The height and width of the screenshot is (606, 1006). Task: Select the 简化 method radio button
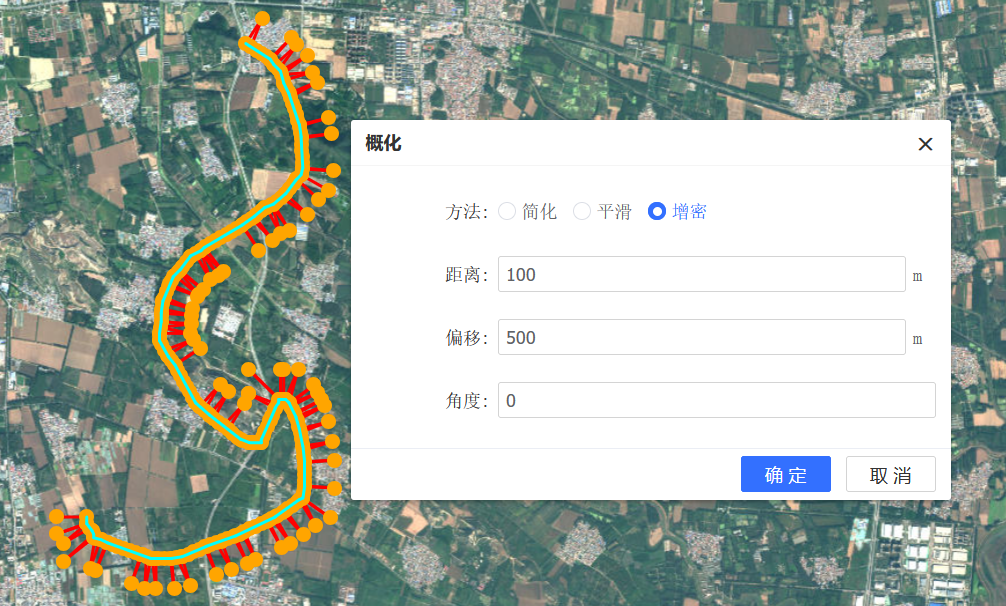point(507,211)
